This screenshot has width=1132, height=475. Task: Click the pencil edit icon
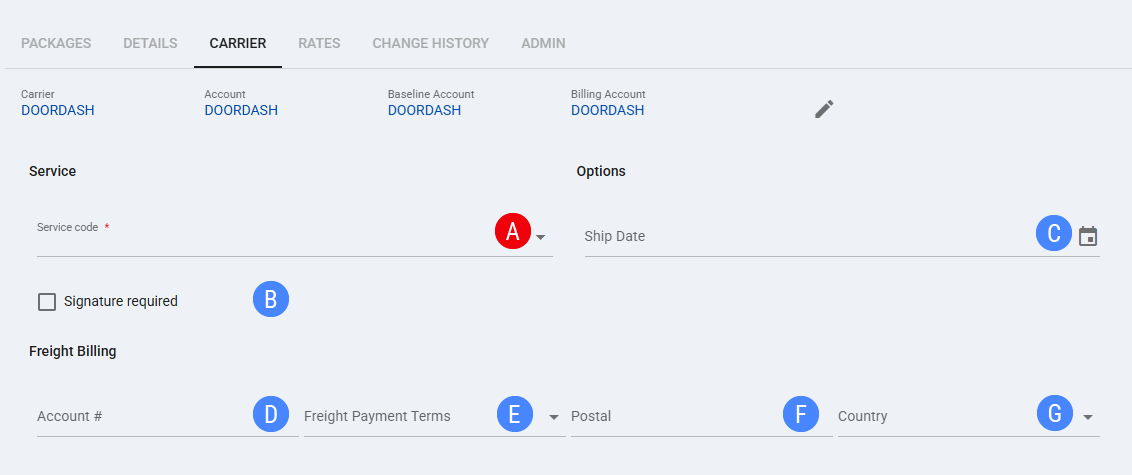[x=824, y=109]
